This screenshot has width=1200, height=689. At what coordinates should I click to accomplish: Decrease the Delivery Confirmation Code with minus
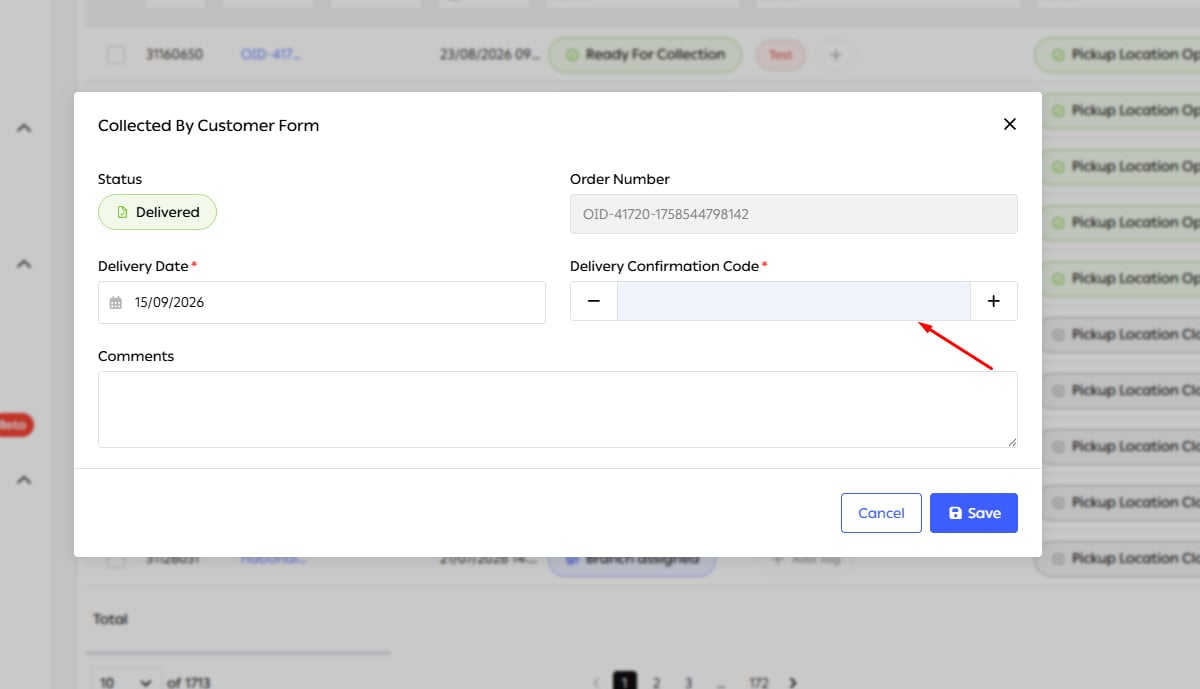594,301
